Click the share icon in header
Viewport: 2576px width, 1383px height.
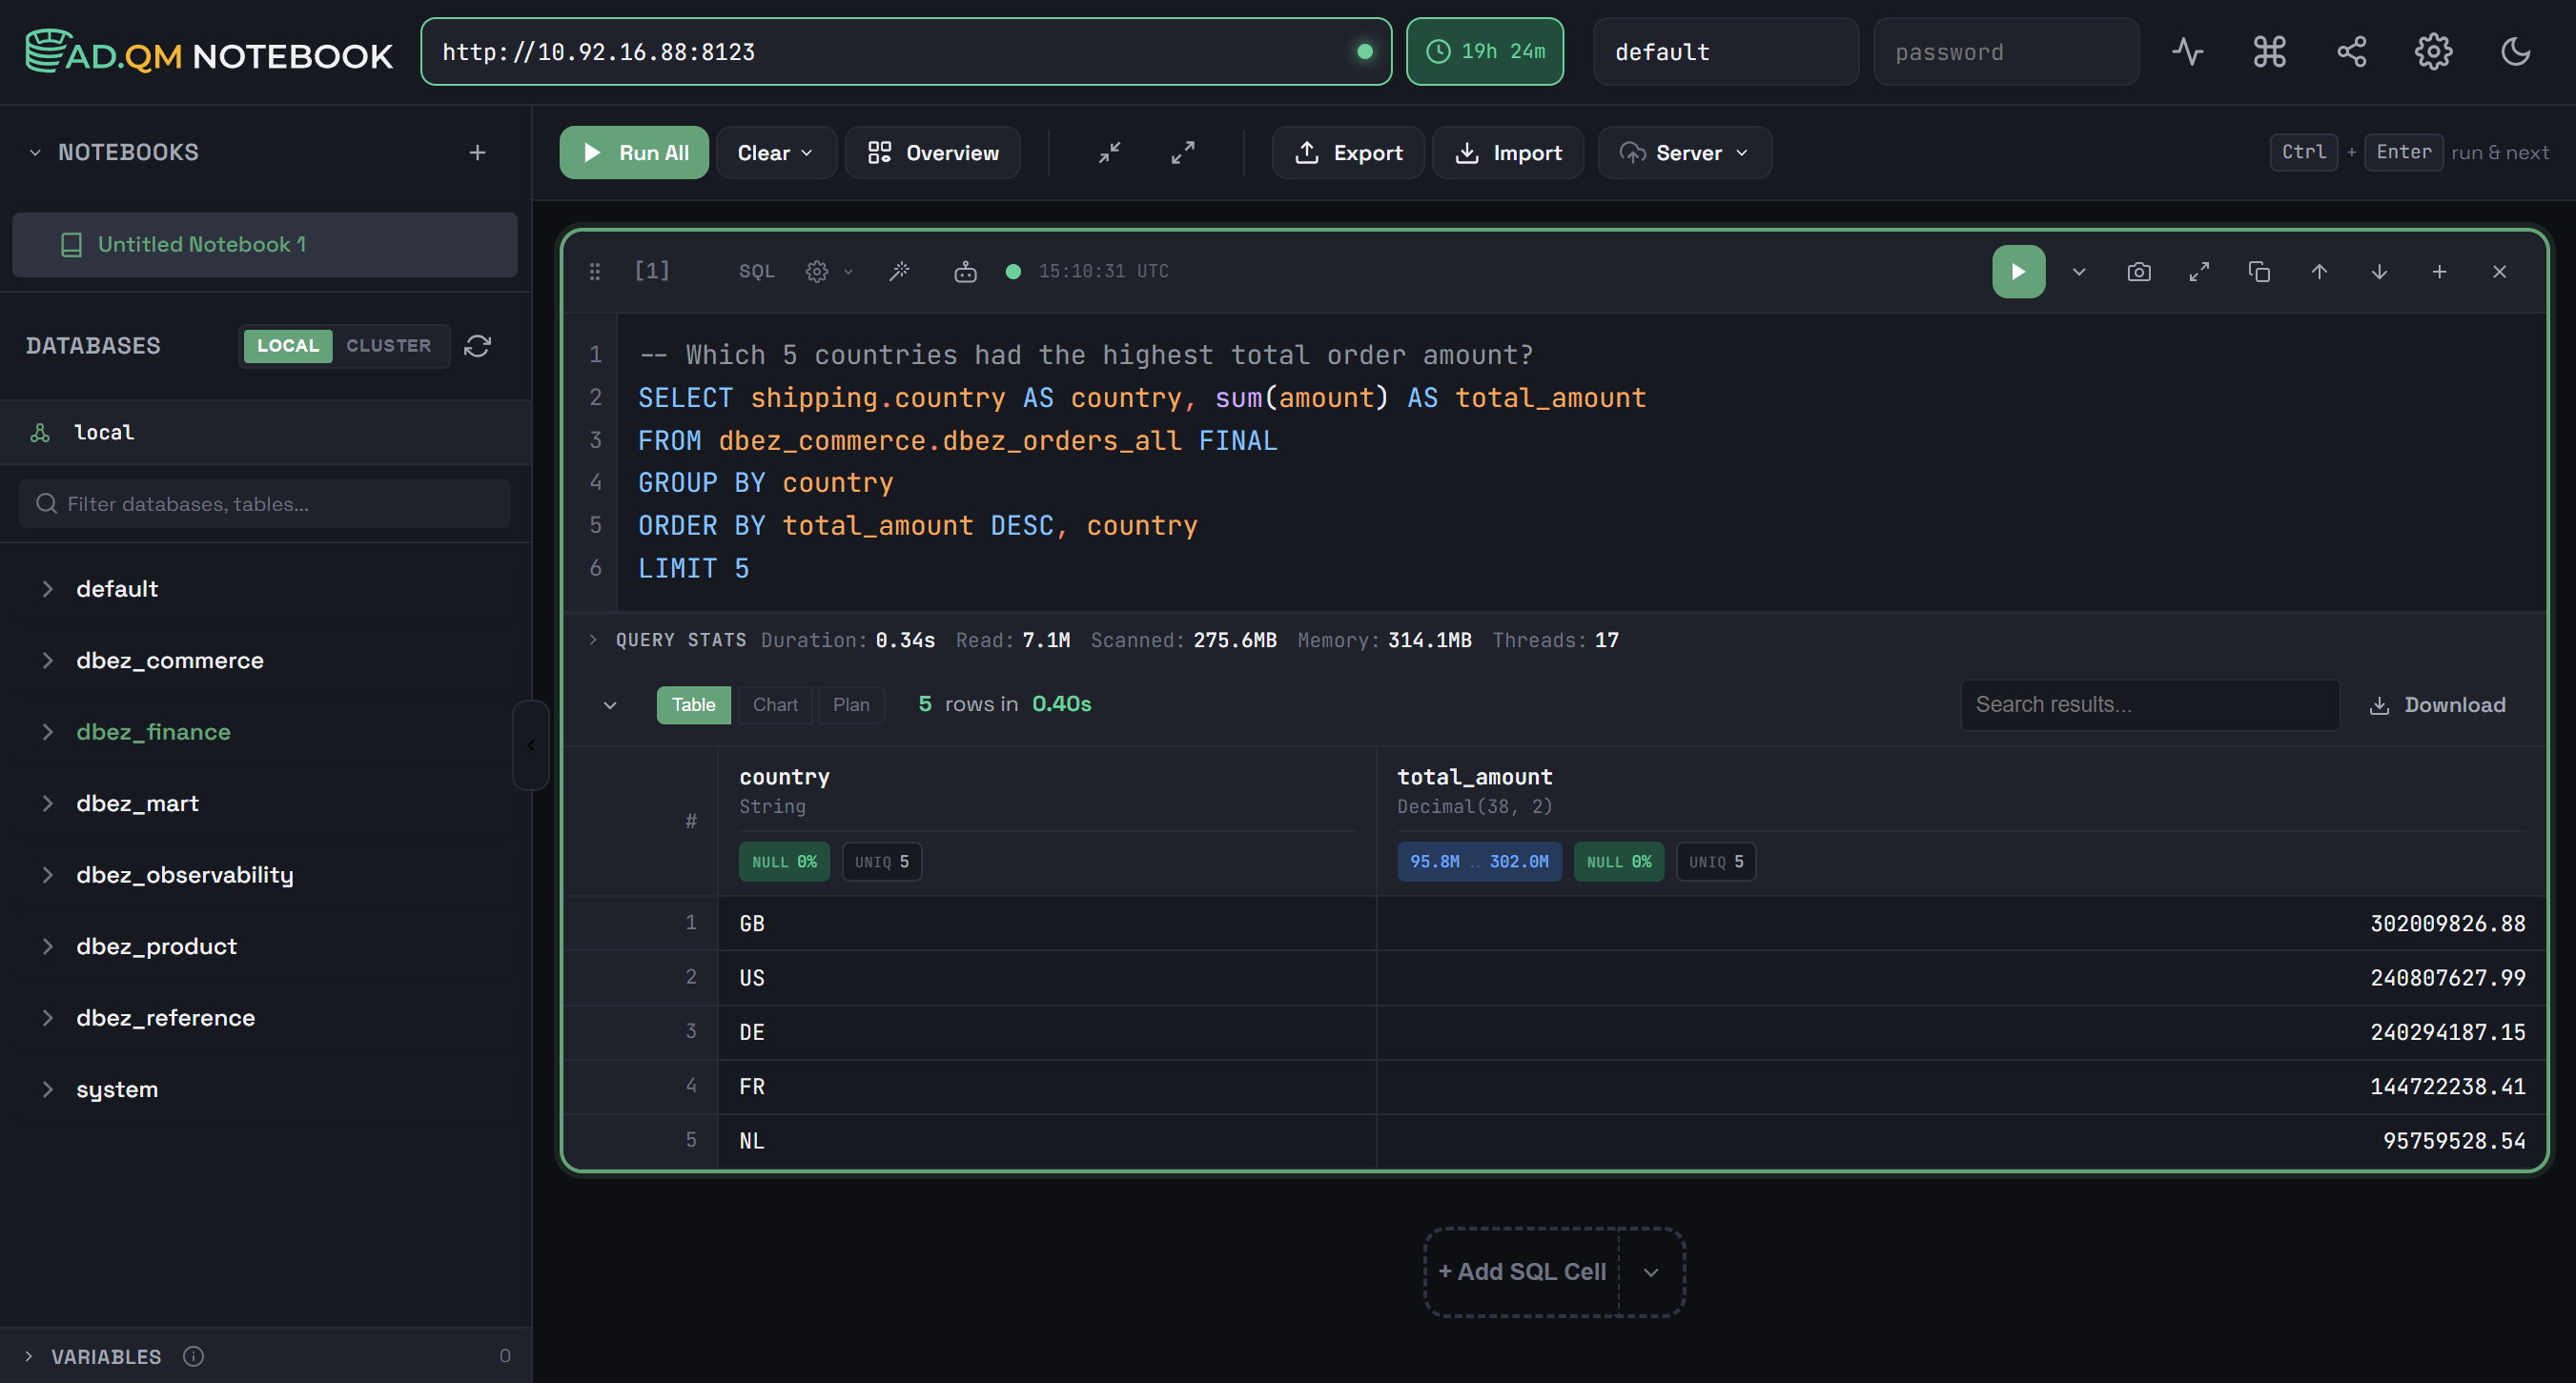[x=2351, y=52]
